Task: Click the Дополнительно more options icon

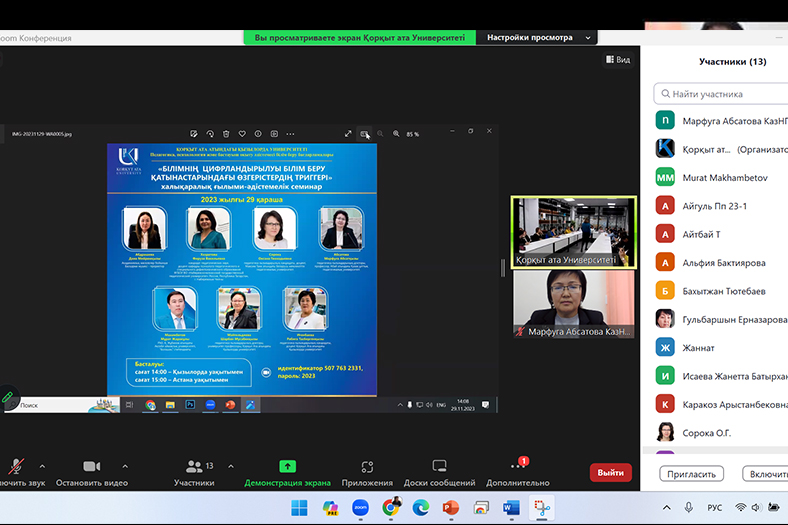Action: pos(517,467)
